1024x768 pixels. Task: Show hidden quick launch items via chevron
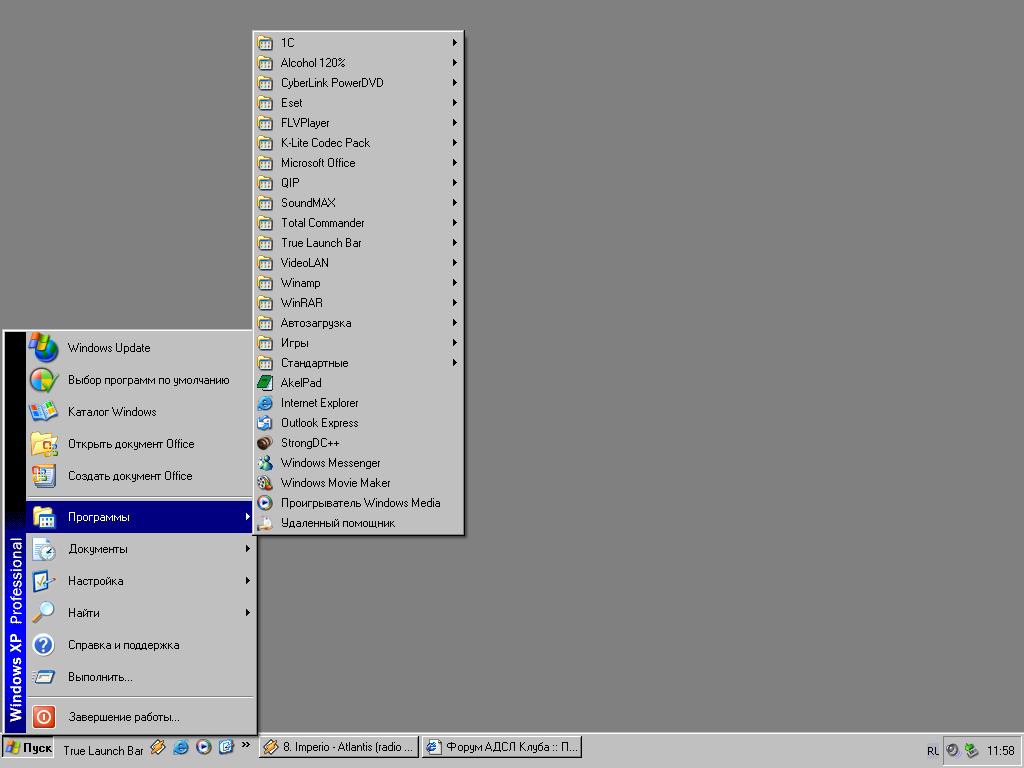point(246,744)
